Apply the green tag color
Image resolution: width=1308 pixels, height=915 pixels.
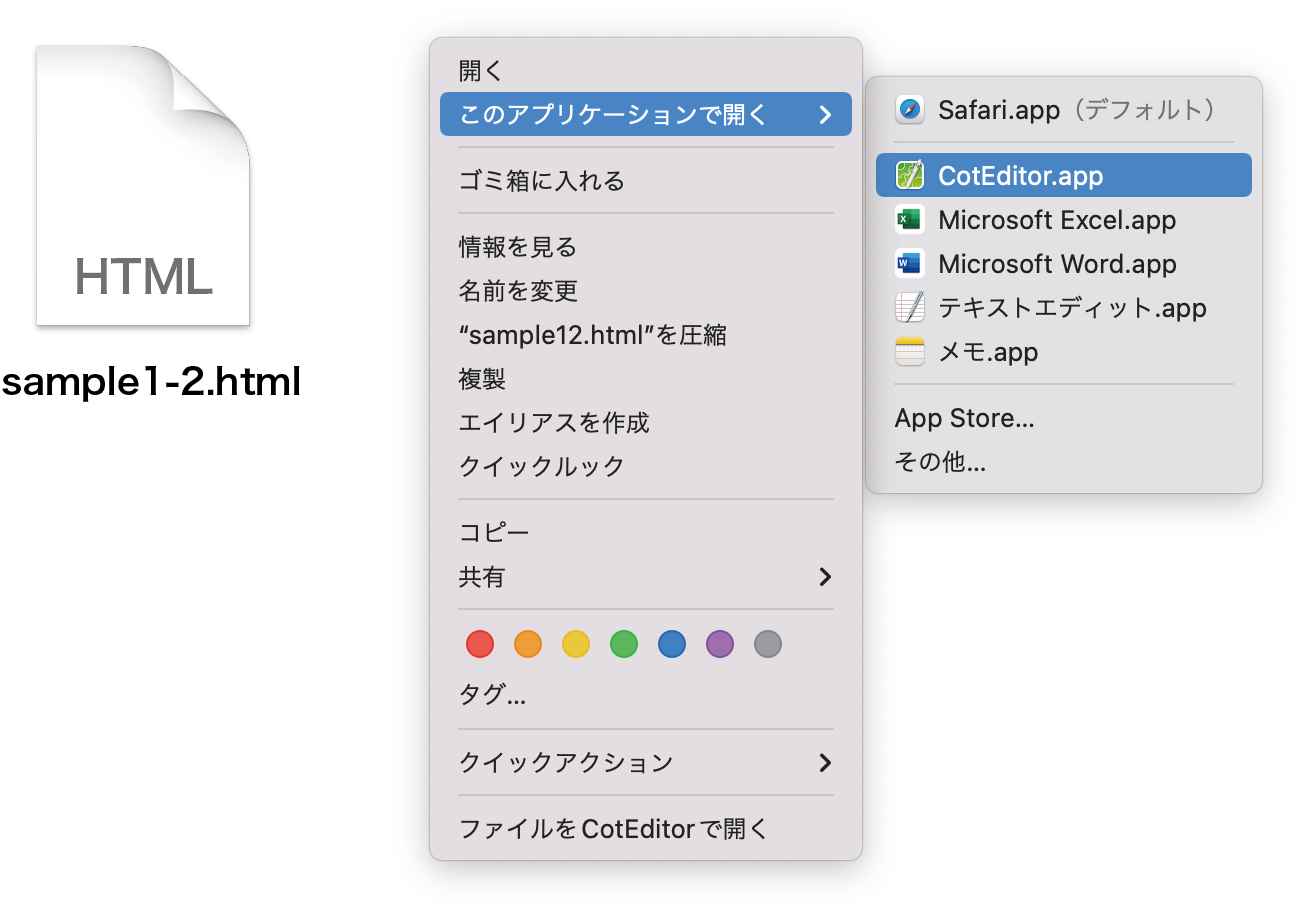[624, 644]
